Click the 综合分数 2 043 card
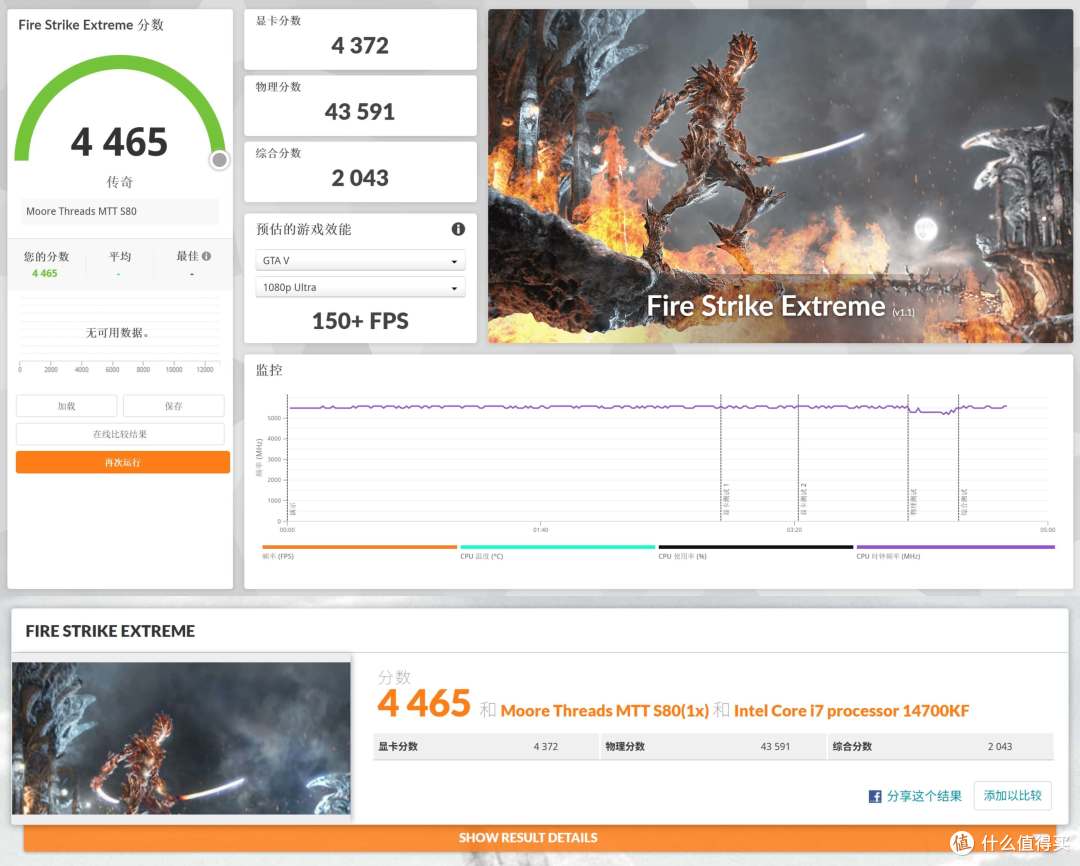This screenshot has height=866, width=1080. (360, 172)
